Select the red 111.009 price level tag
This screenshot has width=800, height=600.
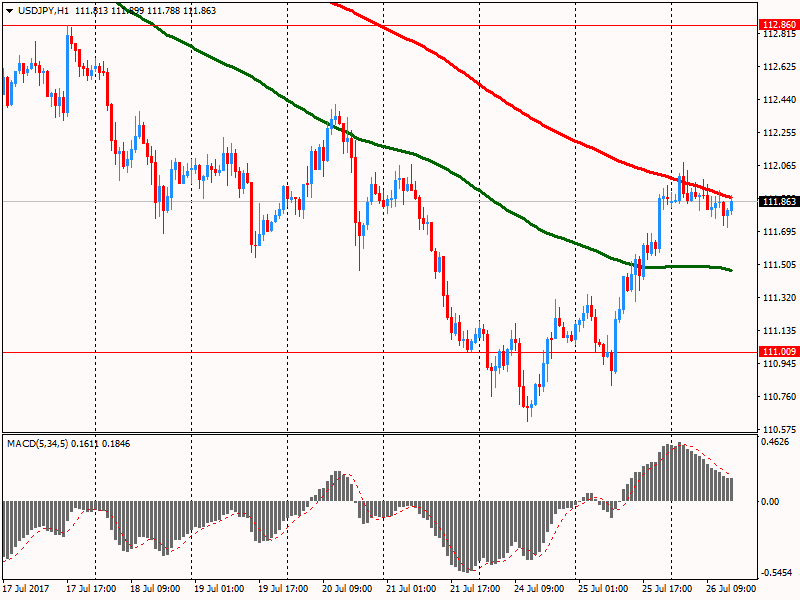779,352
